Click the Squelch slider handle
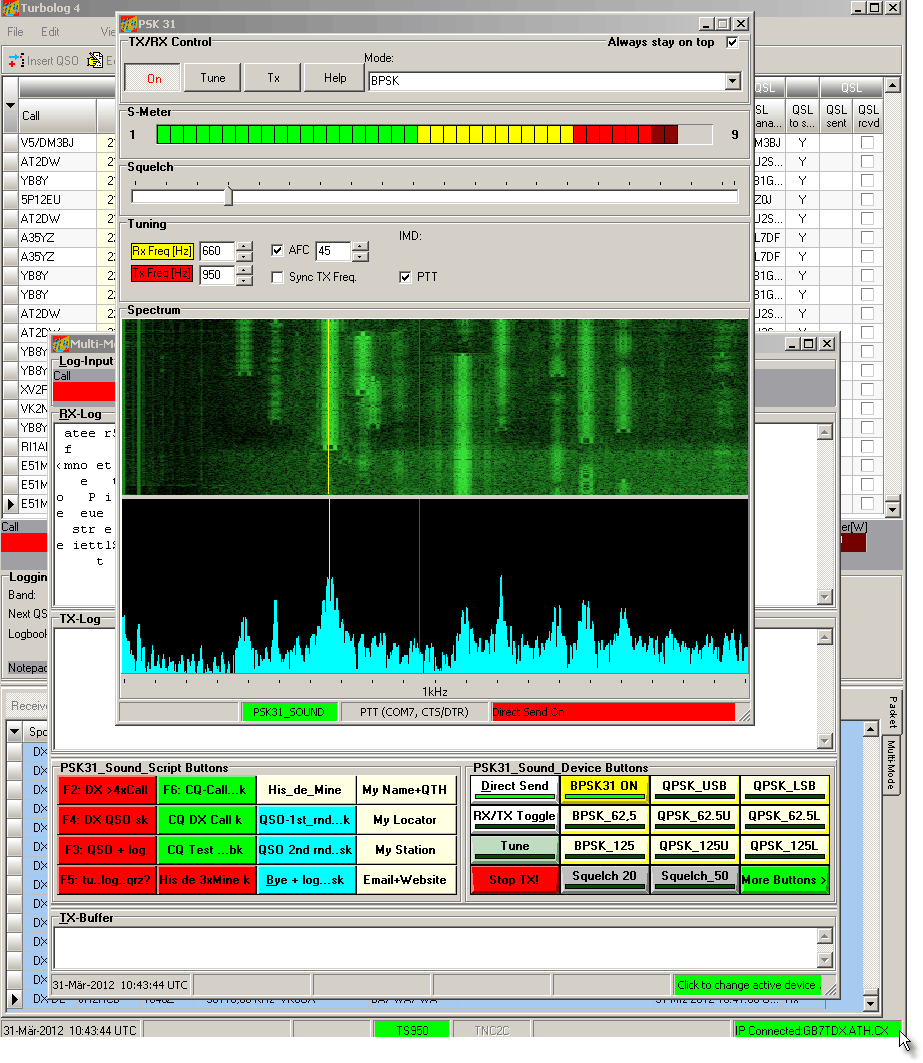The width and height of the screenshot is (923, 1063). pyautogui.click(x=229, y=197)
